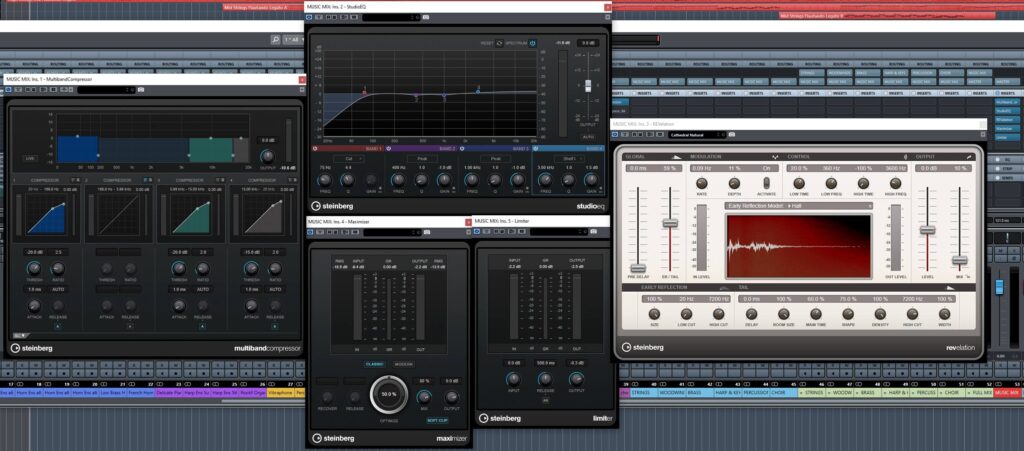Toggle Live mode in MultibandCompressor

pyautogui.click(x=29, y=158)
